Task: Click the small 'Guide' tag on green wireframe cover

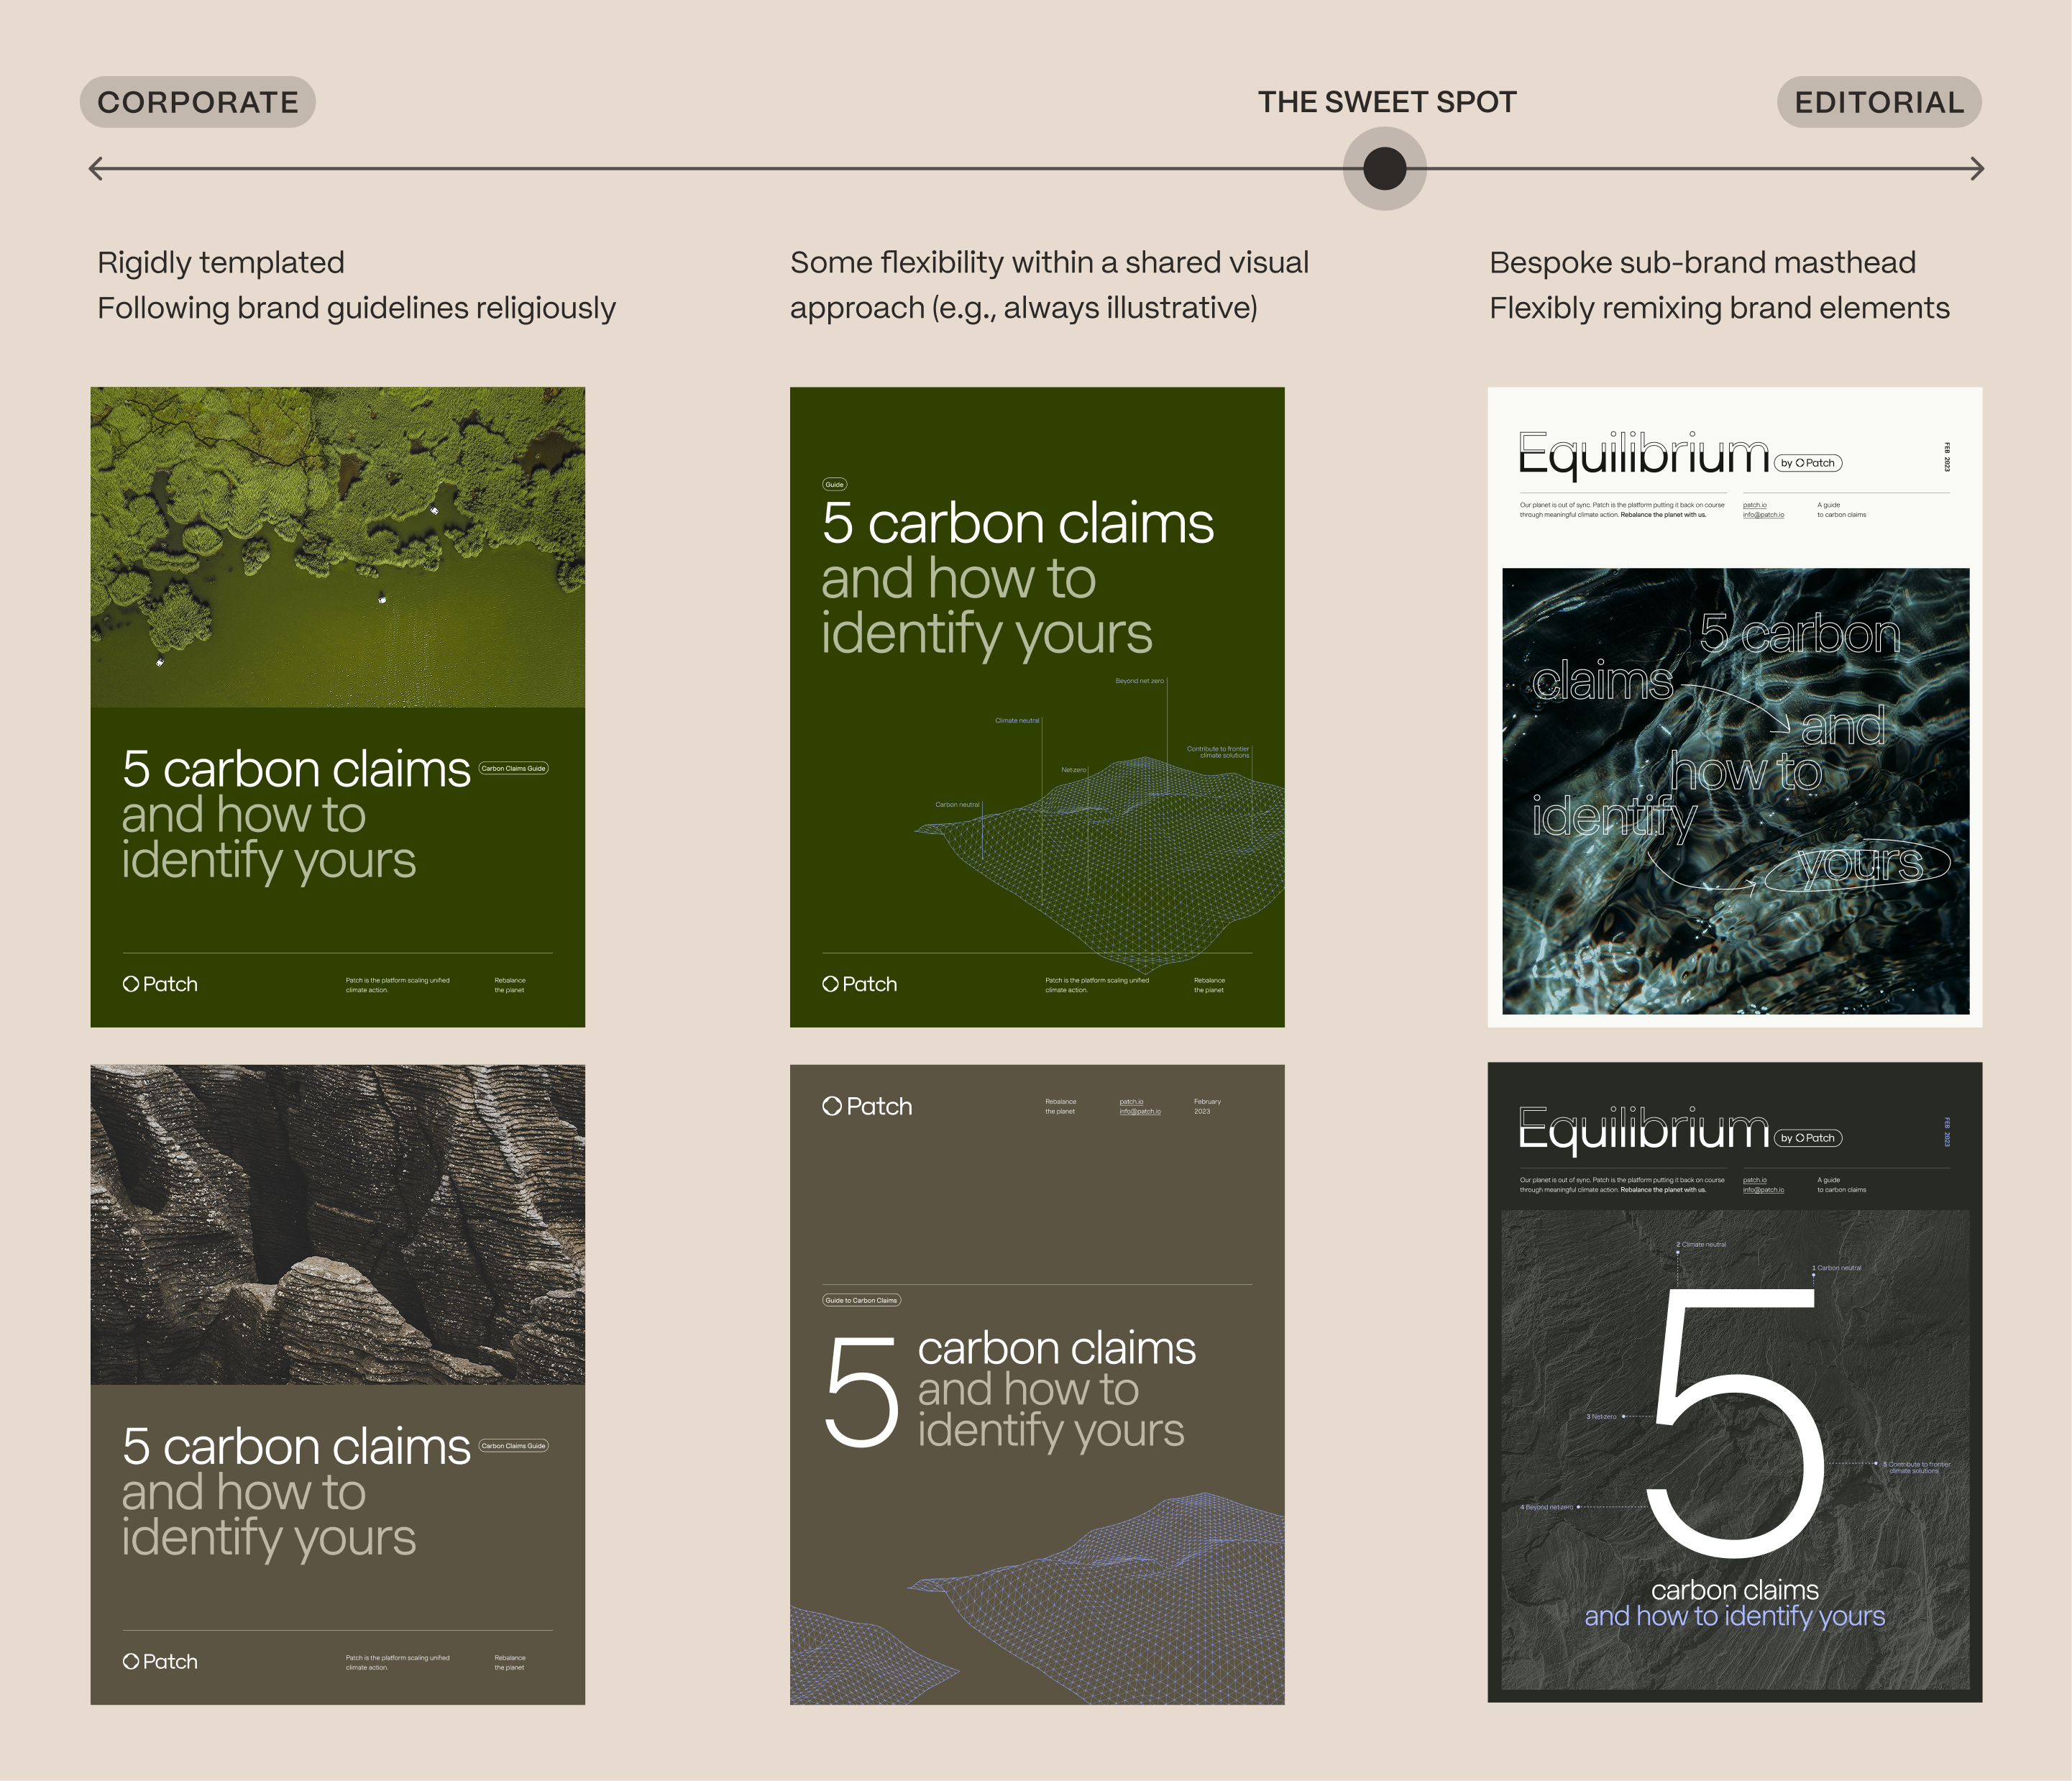Action: pos(834,484)
